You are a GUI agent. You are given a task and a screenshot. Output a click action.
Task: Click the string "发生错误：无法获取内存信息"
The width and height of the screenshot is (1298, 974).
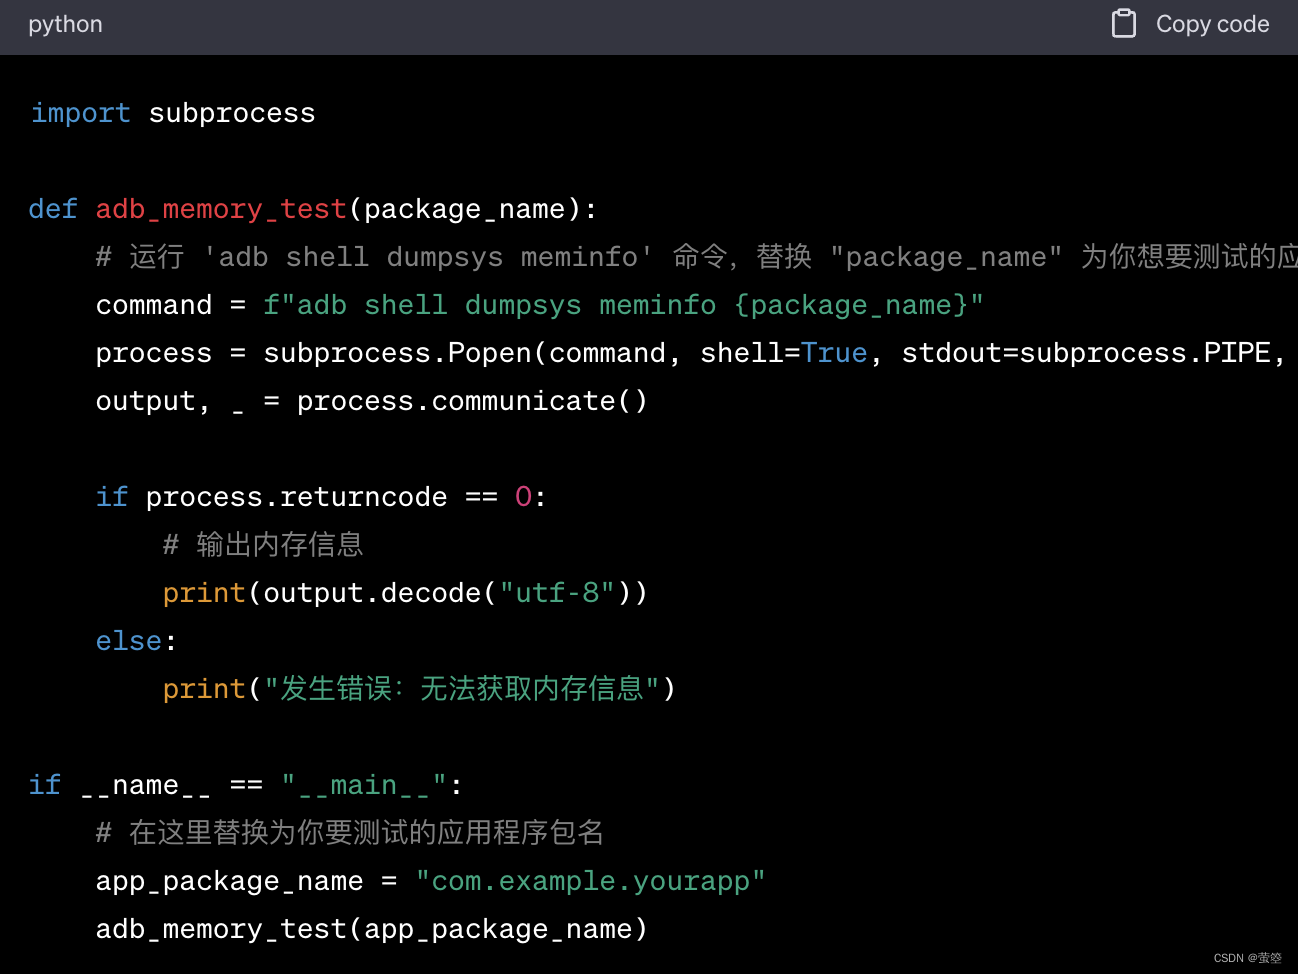point(462,689)
